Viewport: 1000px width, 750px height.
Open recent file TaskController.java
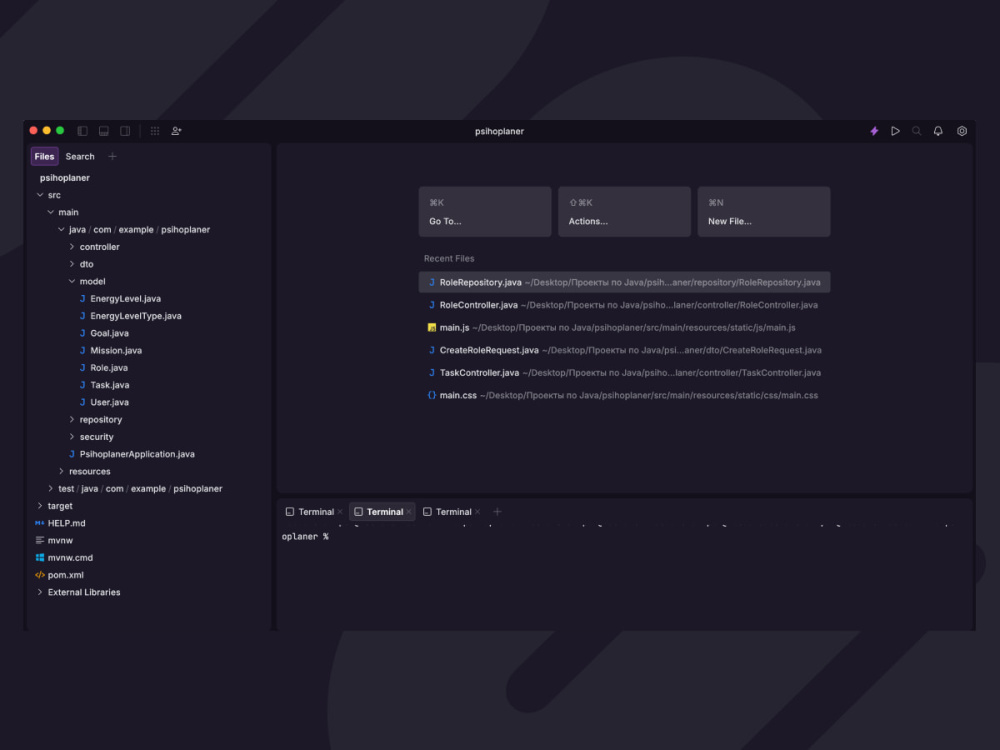[624, 372]
